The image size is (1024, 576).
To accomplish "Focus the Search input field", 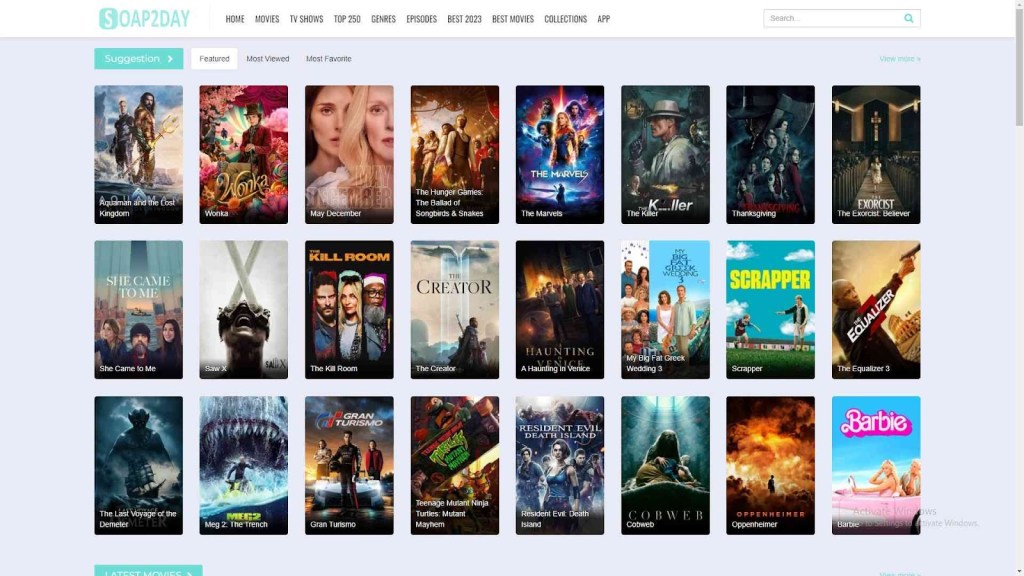I will coord(832,18).
